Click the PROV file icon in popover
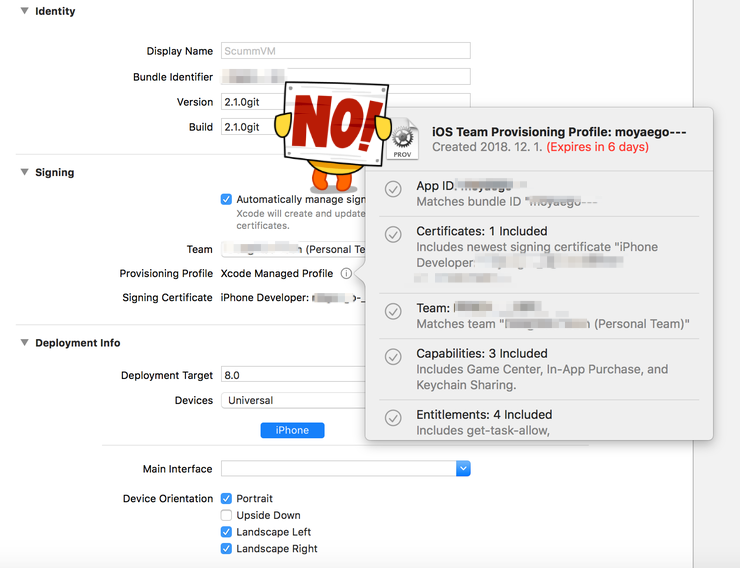Screen dimensions: 740x568 403,139
